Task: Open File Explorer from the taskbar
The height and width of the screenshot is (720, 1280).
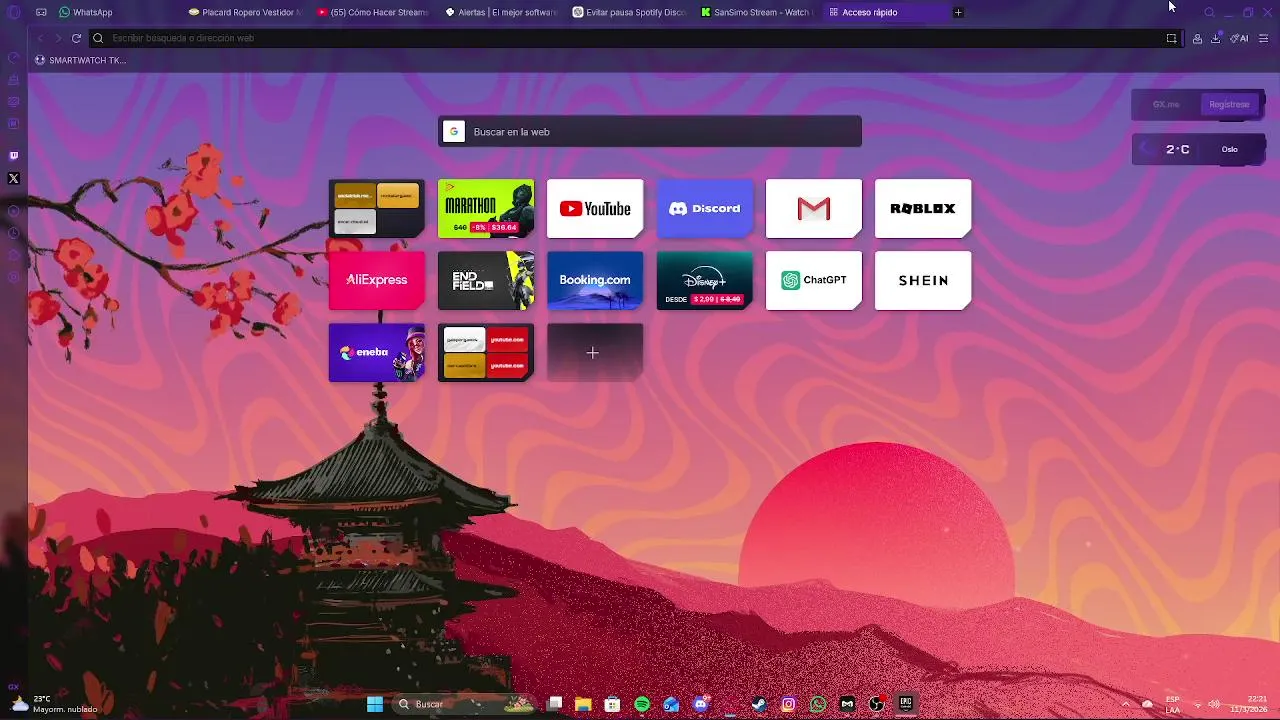Action: 583,704
